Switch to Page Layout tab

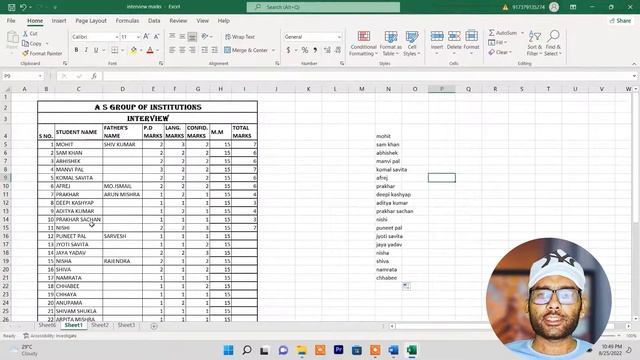tap(91, 20)
